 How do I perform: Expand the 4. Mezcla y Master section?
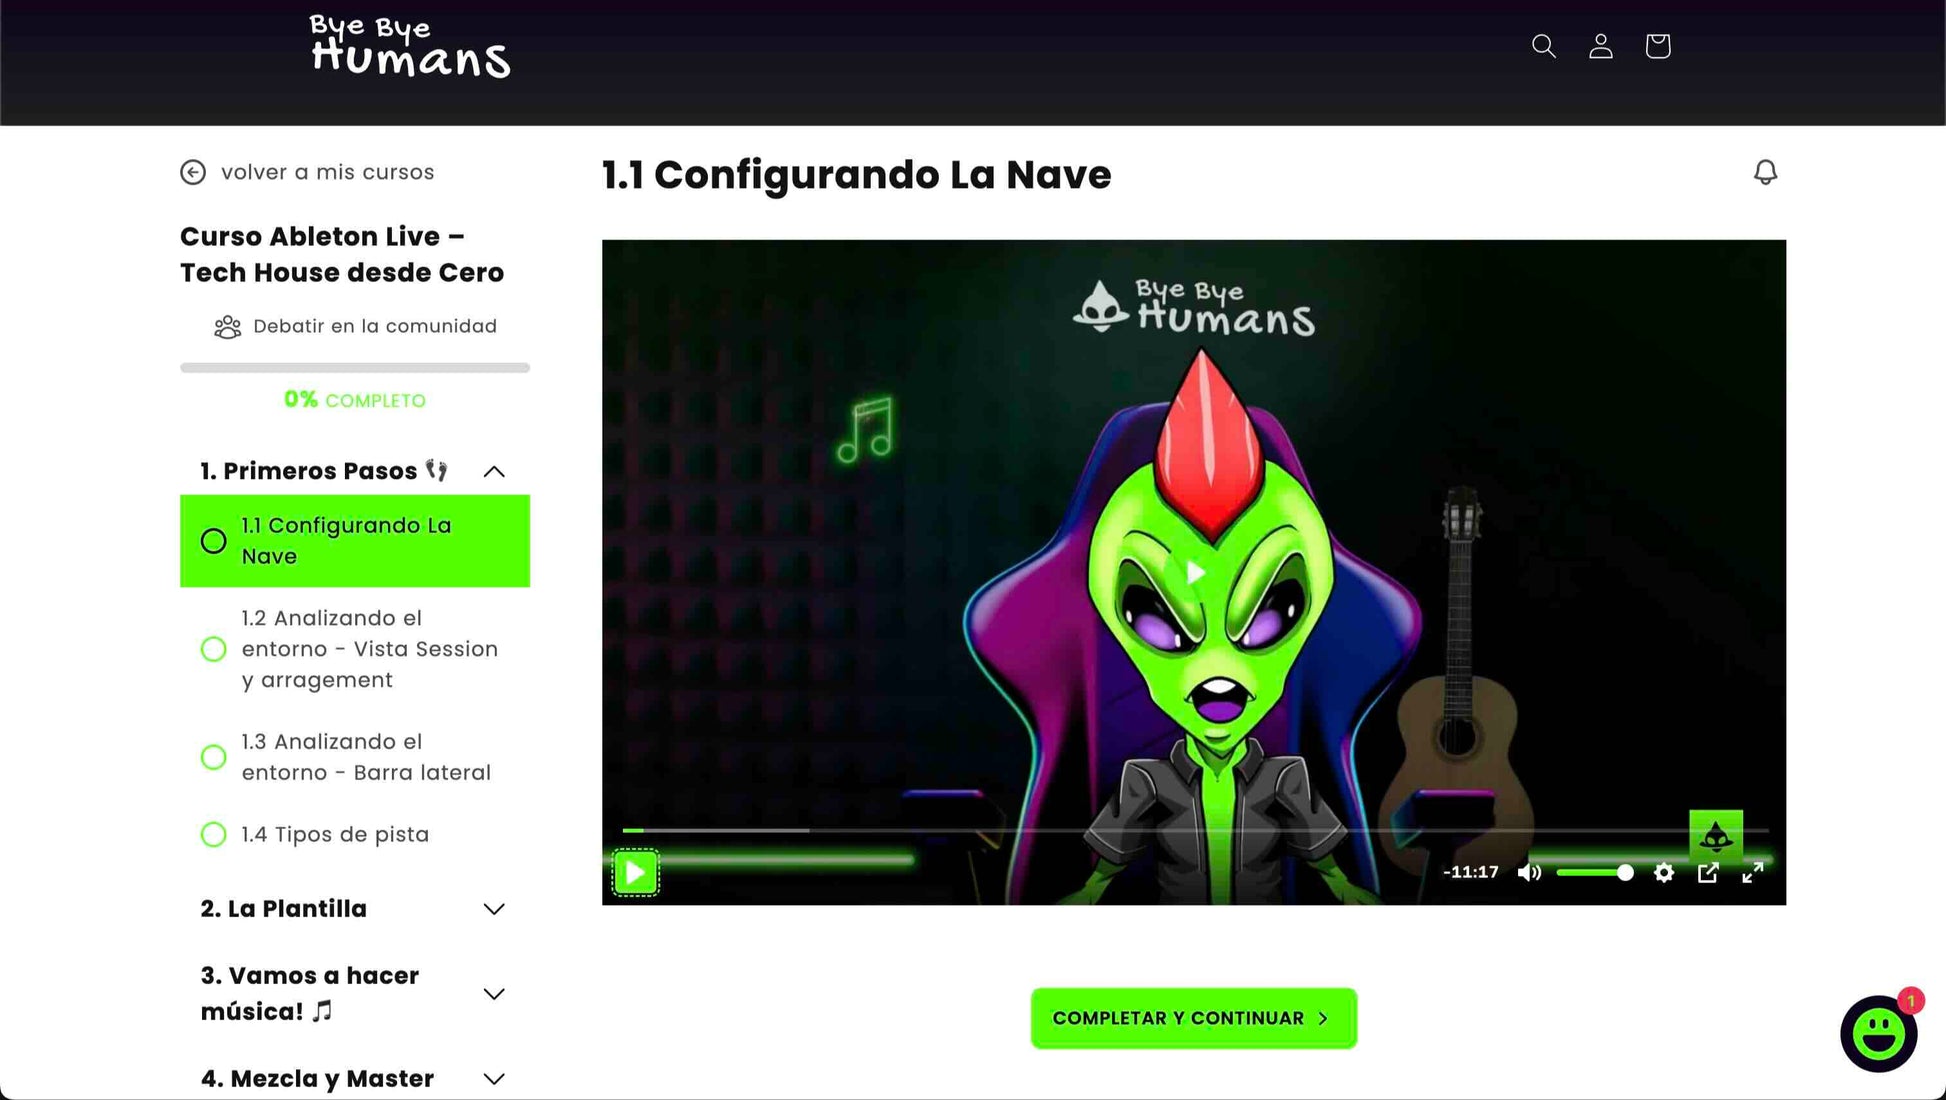(494, 1079)
